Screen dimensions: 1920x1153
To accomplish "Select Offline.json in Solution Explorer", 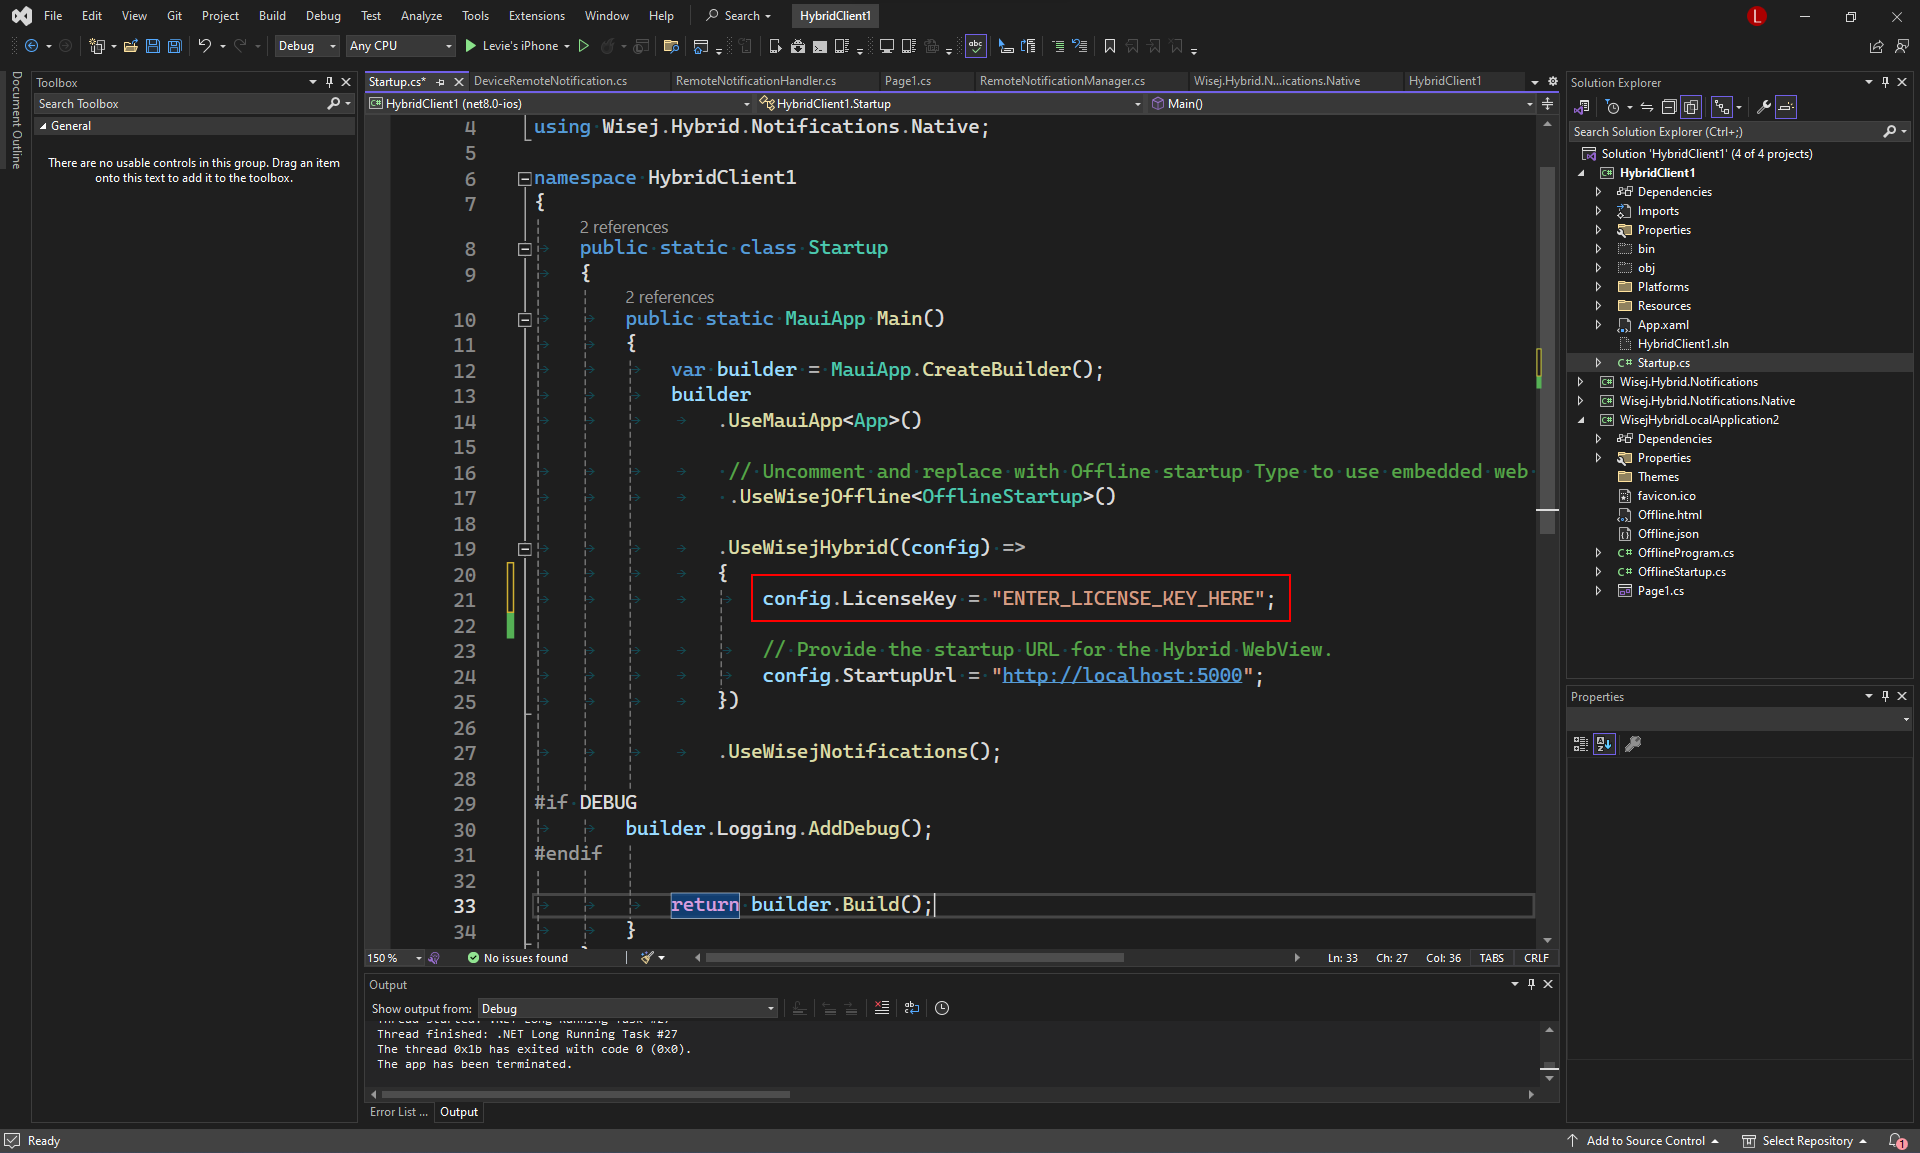I will [1667, 534].
